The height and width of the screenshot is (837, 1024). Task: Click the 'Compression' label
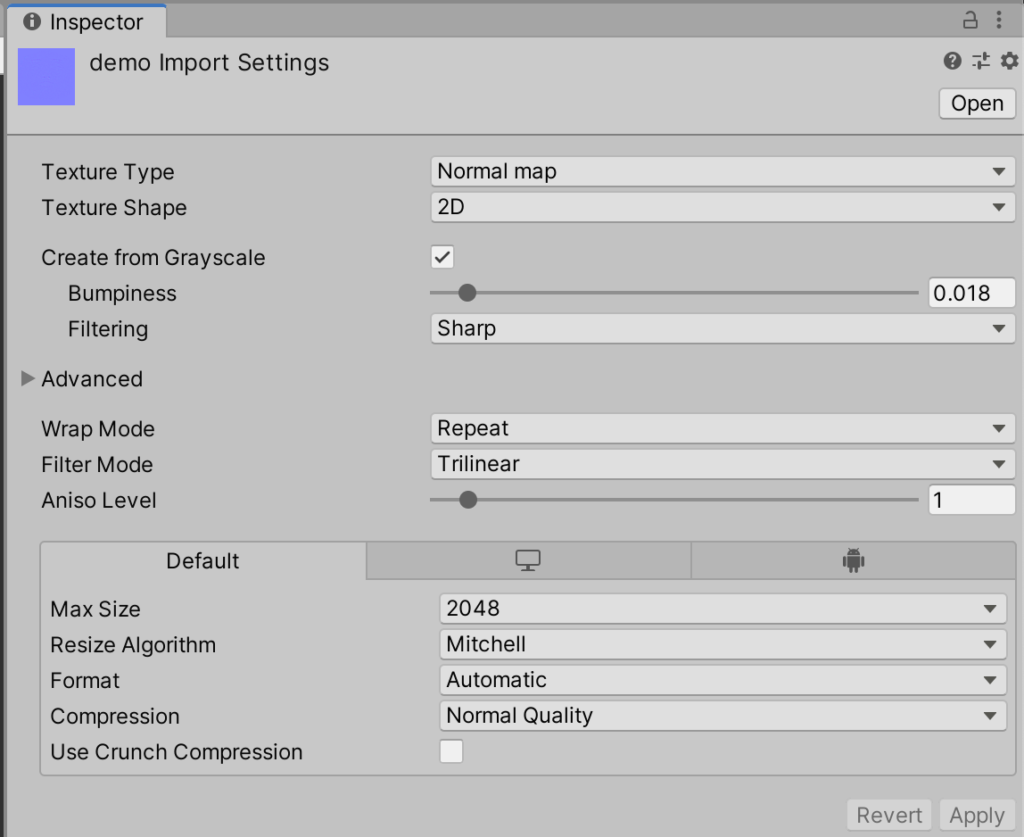point(115,717)
